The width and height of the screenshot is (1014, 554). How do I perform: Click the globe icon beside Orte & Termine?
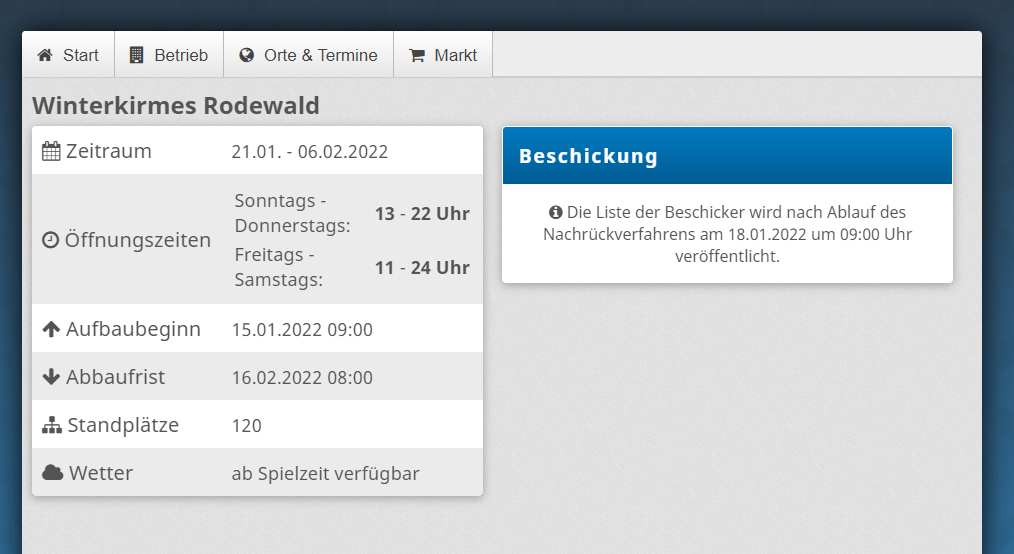click(x=247, y=56)
